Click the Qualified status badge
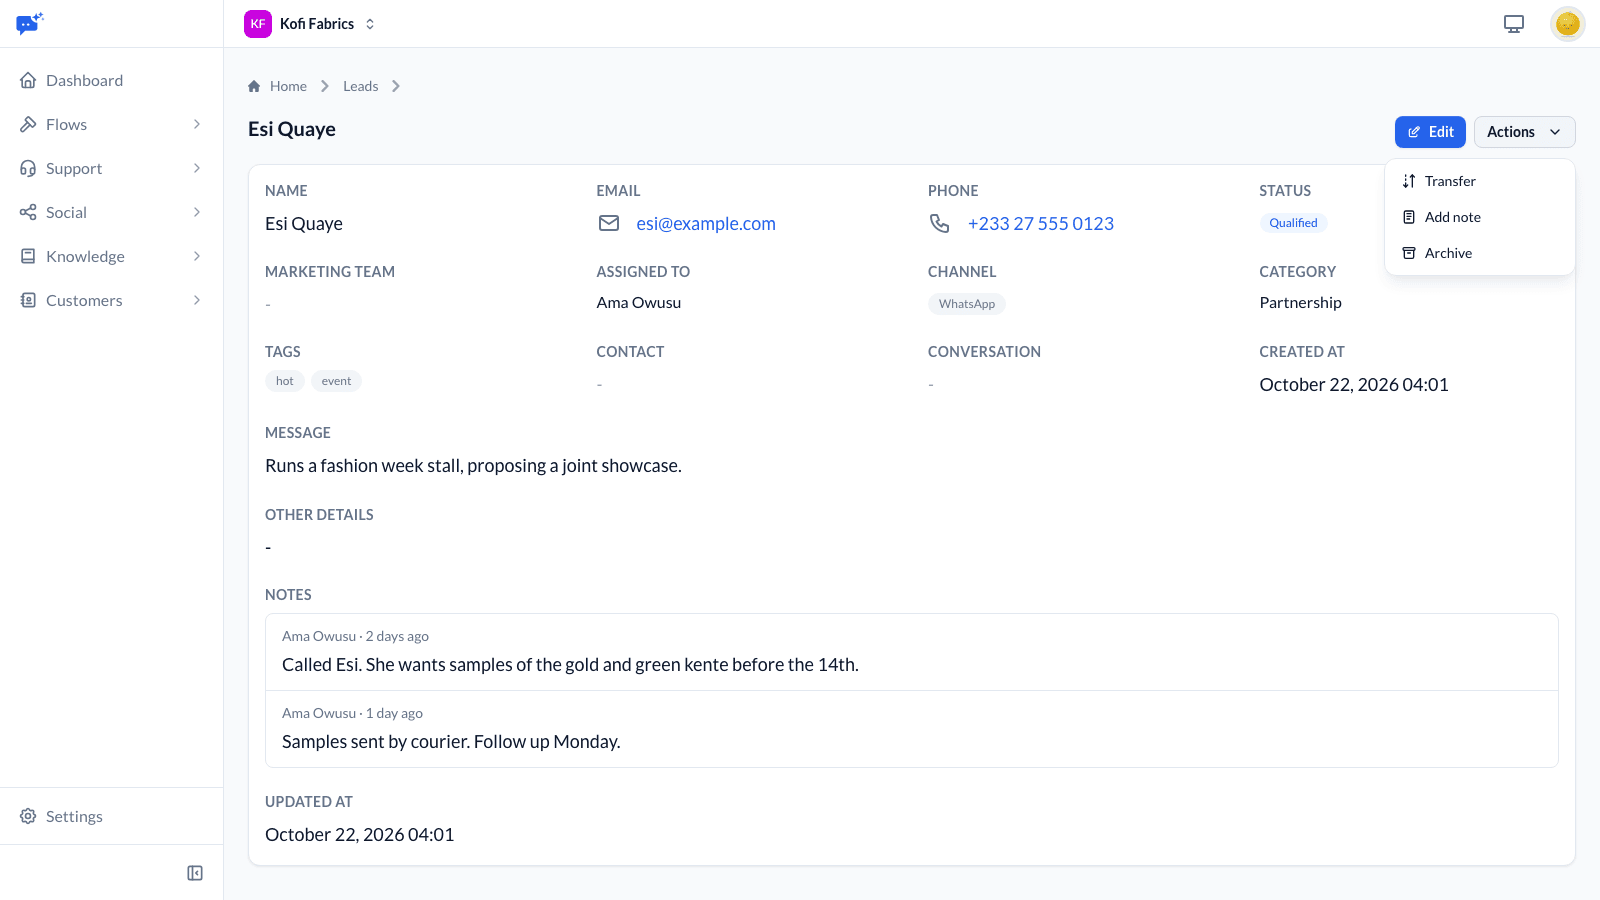The image size is (1600, 900). [x=1293, y=223]
